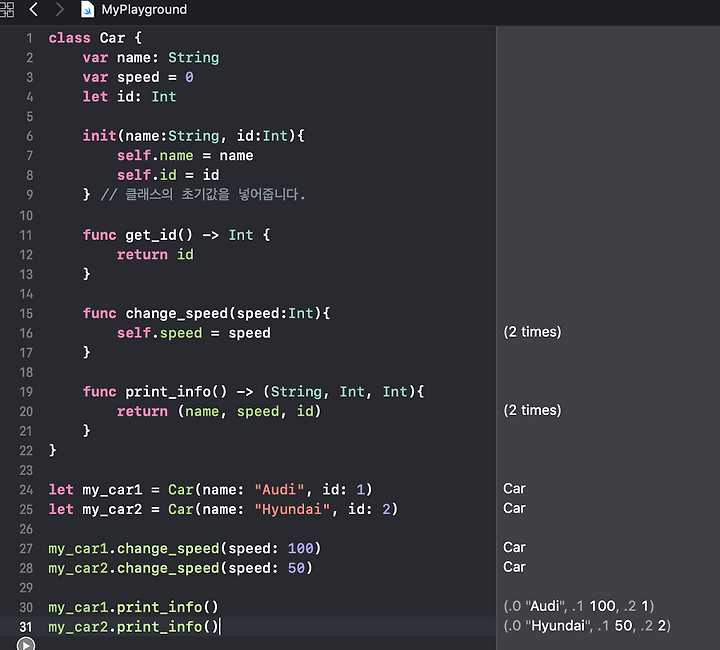Click the first (2 times) result on line 16
720x650 pixels.
coord(532,332)
